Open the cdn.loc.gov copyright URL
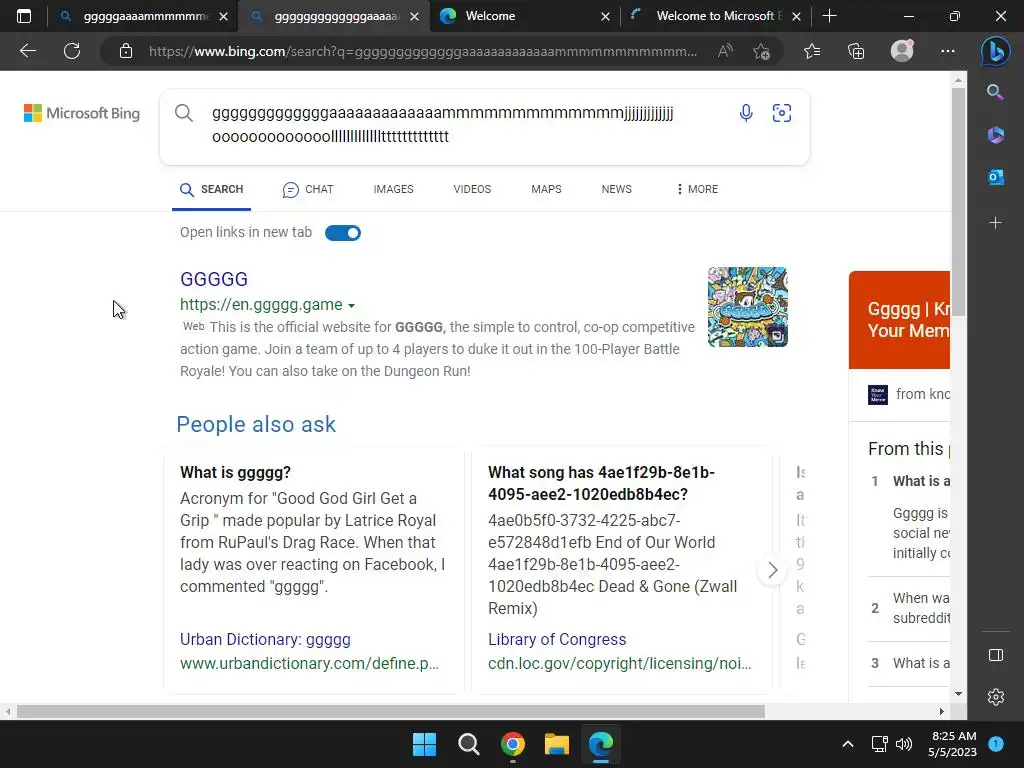The width and height of the screenshot is (1024, 768). click(x=620, y=664)
